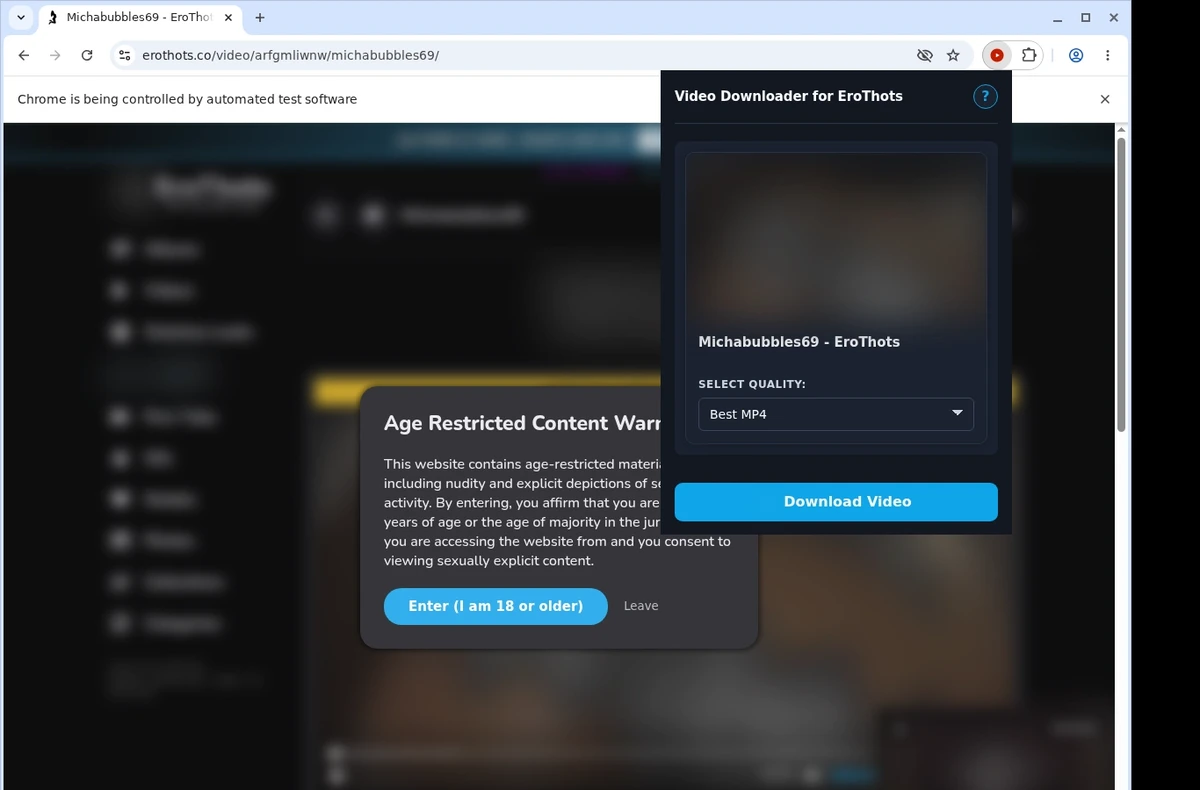This screenshot has width=1200, height=790.
Task: Click Enter (I am 18 or older)
Action: (x=496, y=606)
